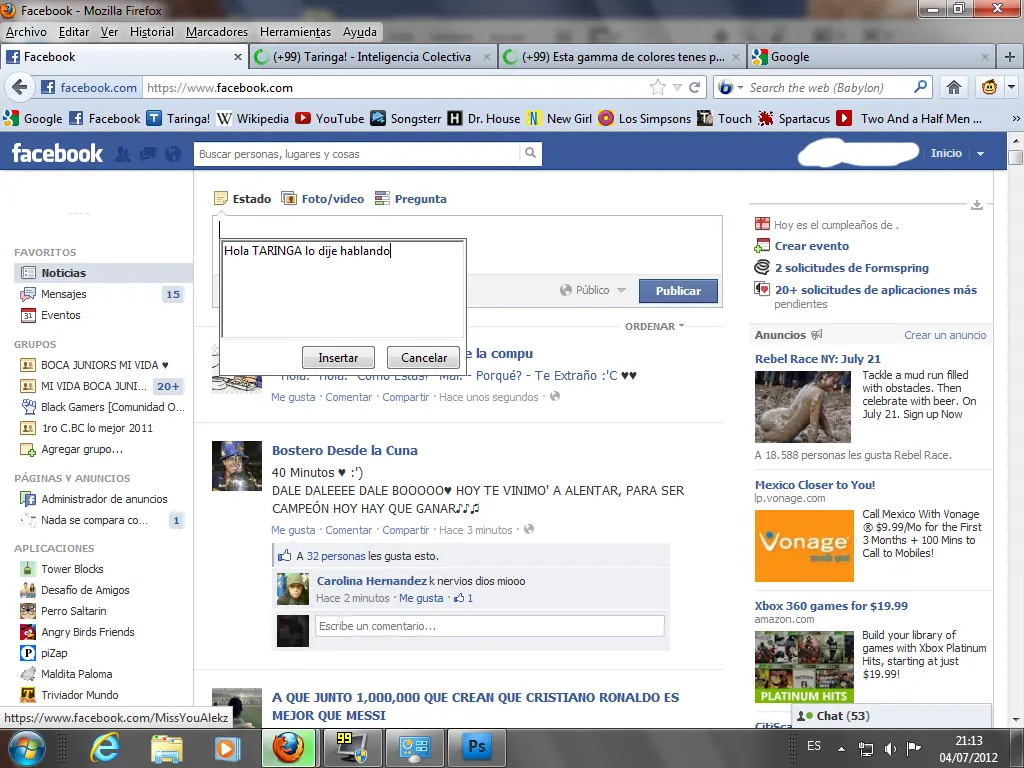This screenshot has height=768, width=1024.
Task: Click the Facebook search input field
Action: click(x=358, y=153)
